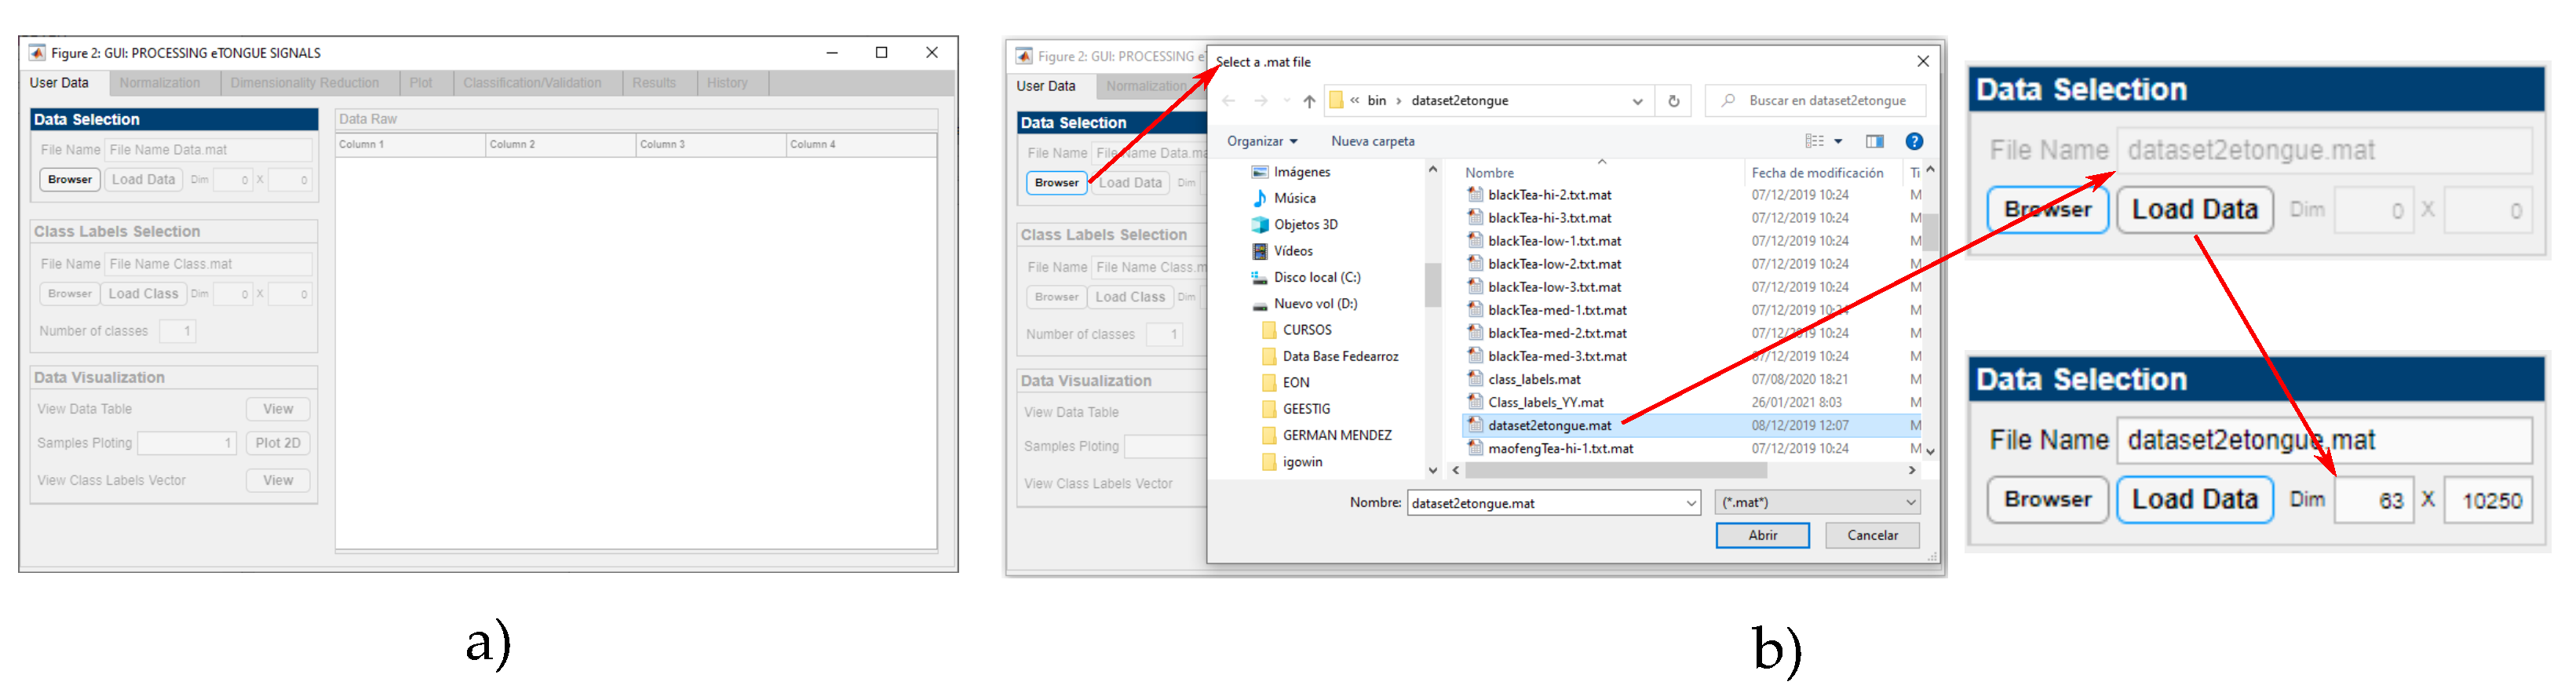The width and height of the screenshot is (2576, 700).
Task: Open the GERMAN MENDEZ folder in the tree
Action: click(x=1337, y=435)
